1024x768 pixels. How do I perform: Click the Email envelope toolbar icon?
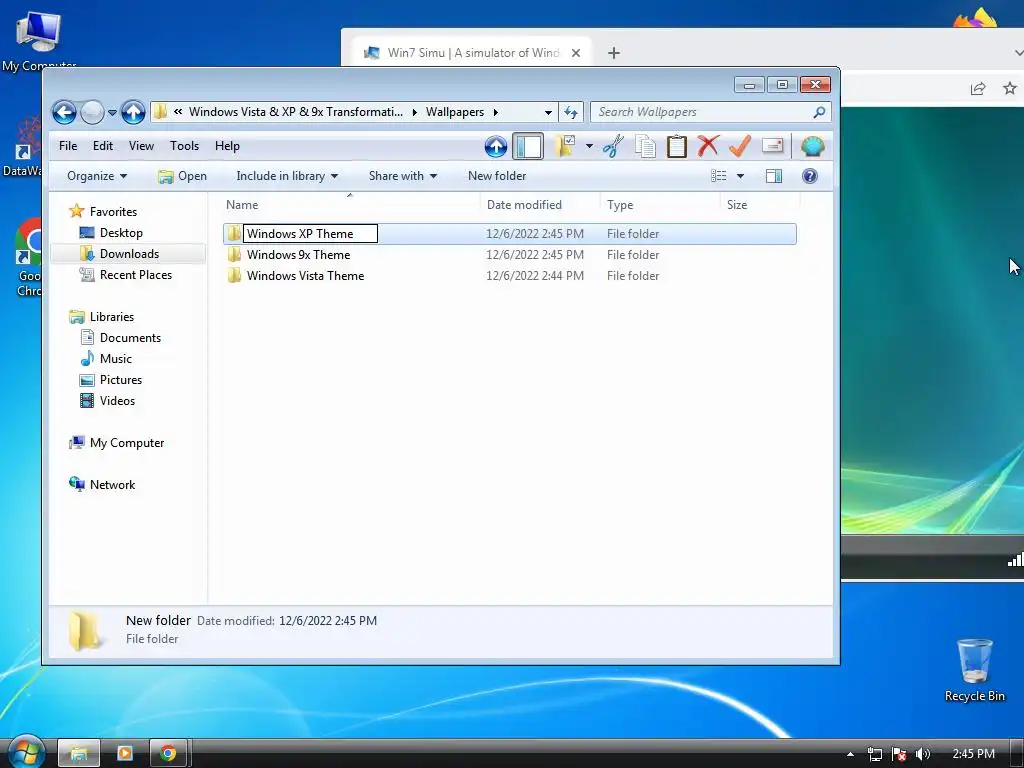772,146
